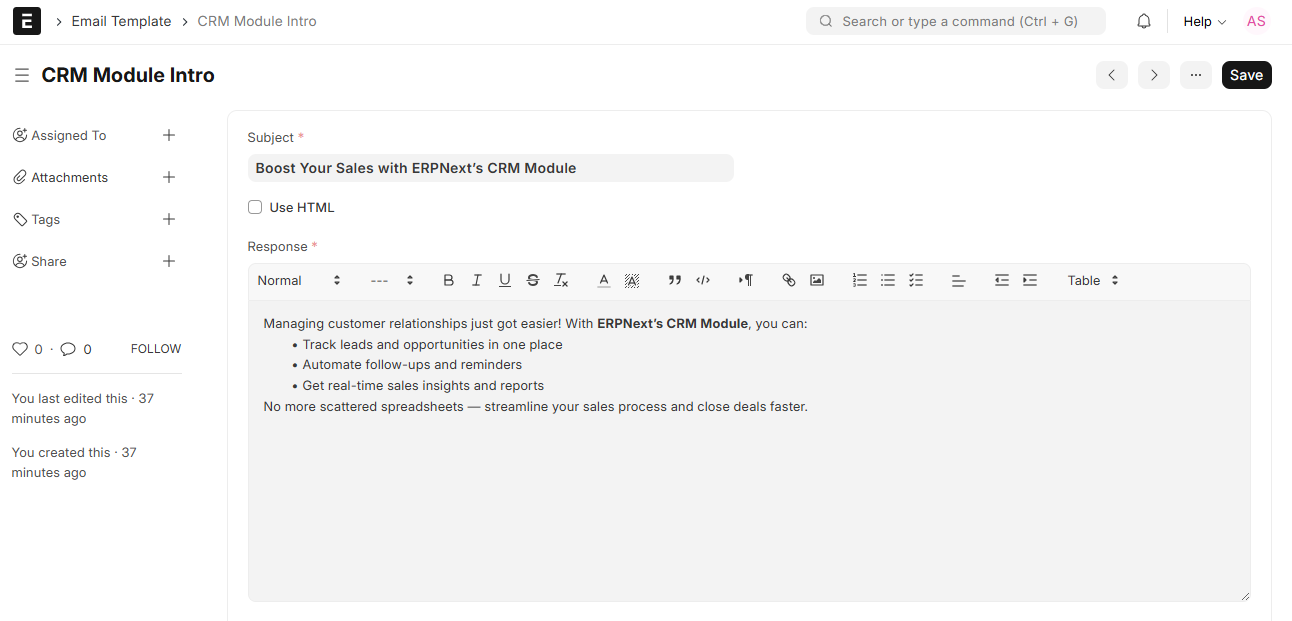The width and height of the screenshot is (1292, 621).
Task: Apply blockquote formatting
Action: [674, 281]
